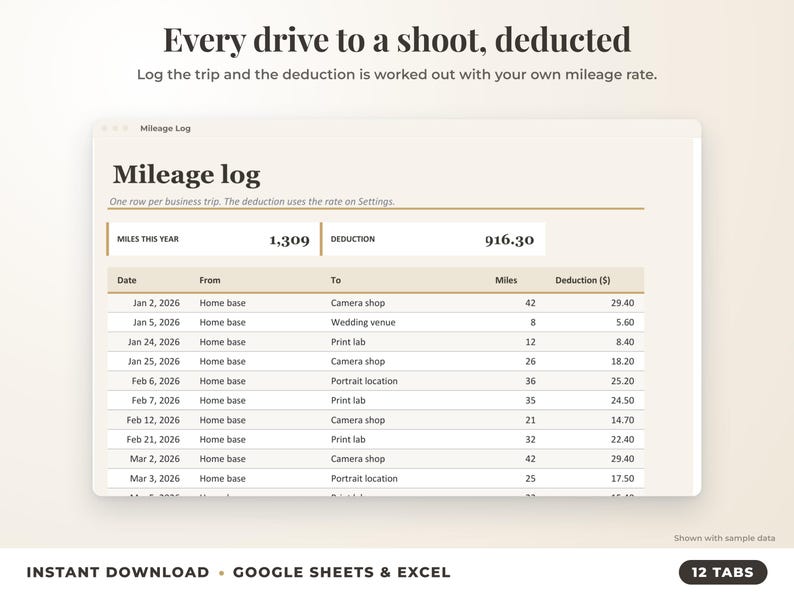794x596 pixels.
Task: Select the 25.20 deduction cell
Action: (x=622, y=381)
